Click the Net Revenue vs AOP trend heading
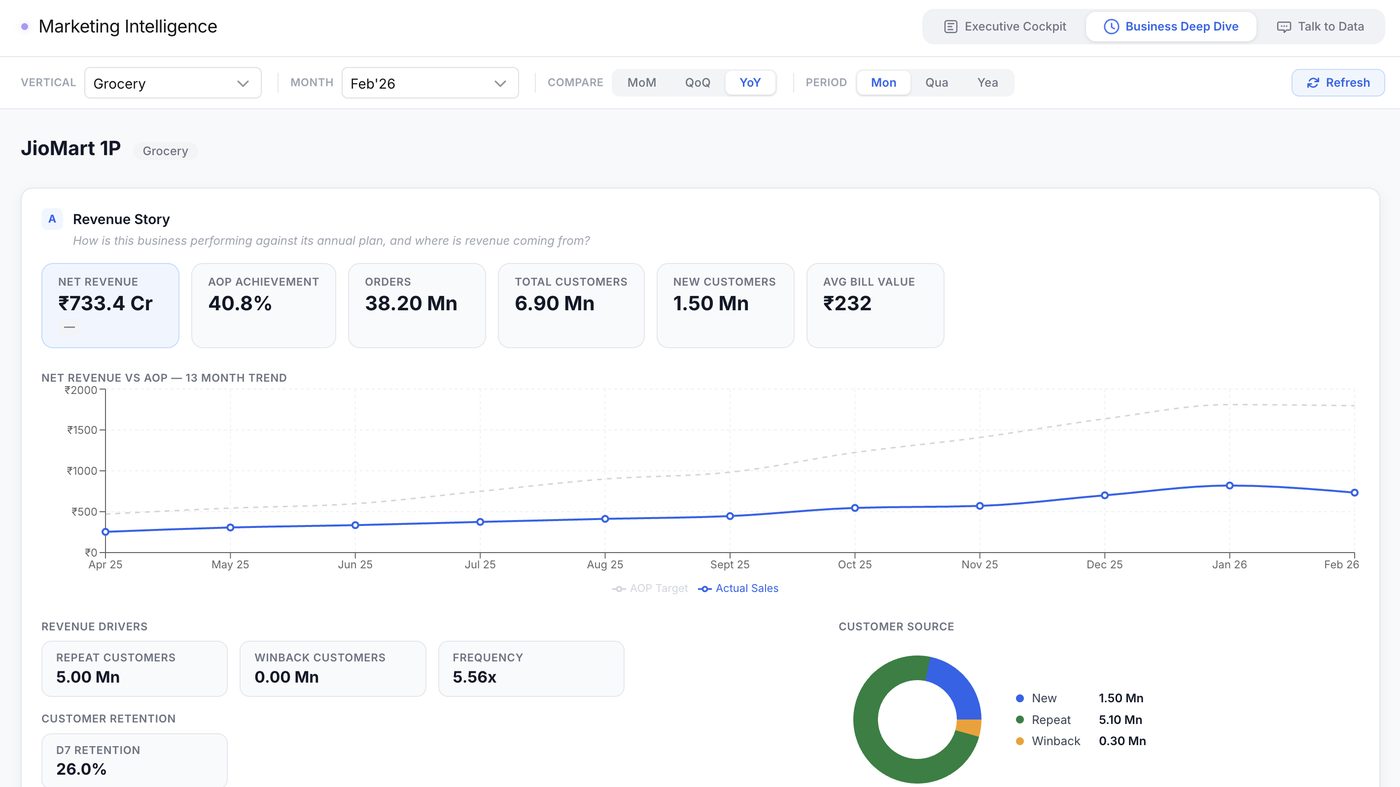 164,378
